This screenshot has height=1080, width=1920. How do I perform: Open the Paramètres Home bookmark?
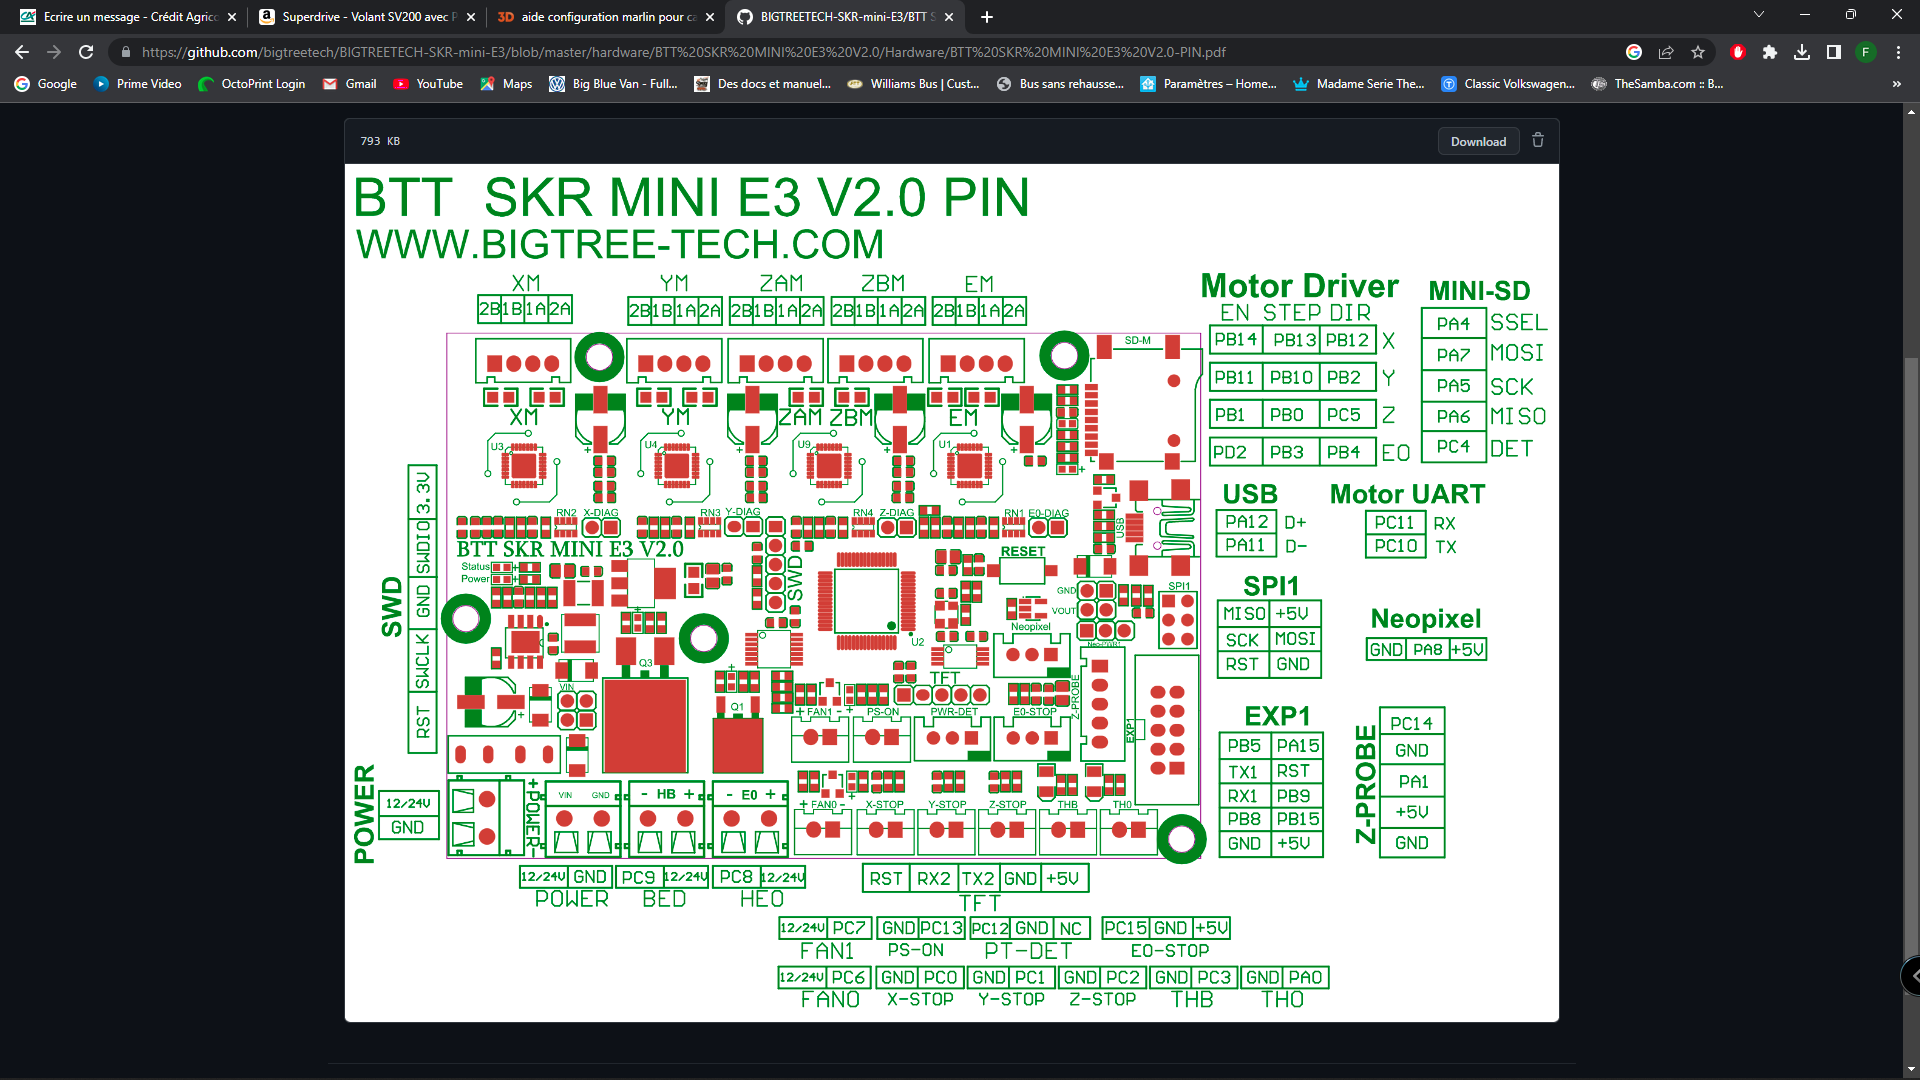(1209, 84)
